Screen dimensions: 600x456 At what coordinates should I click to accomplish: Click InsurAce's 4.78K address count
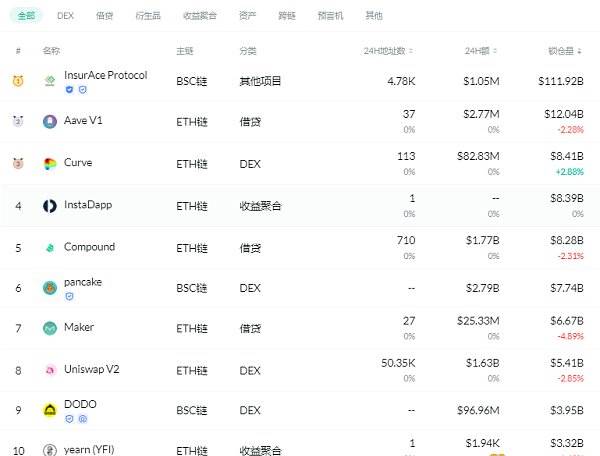pos(401,81)
